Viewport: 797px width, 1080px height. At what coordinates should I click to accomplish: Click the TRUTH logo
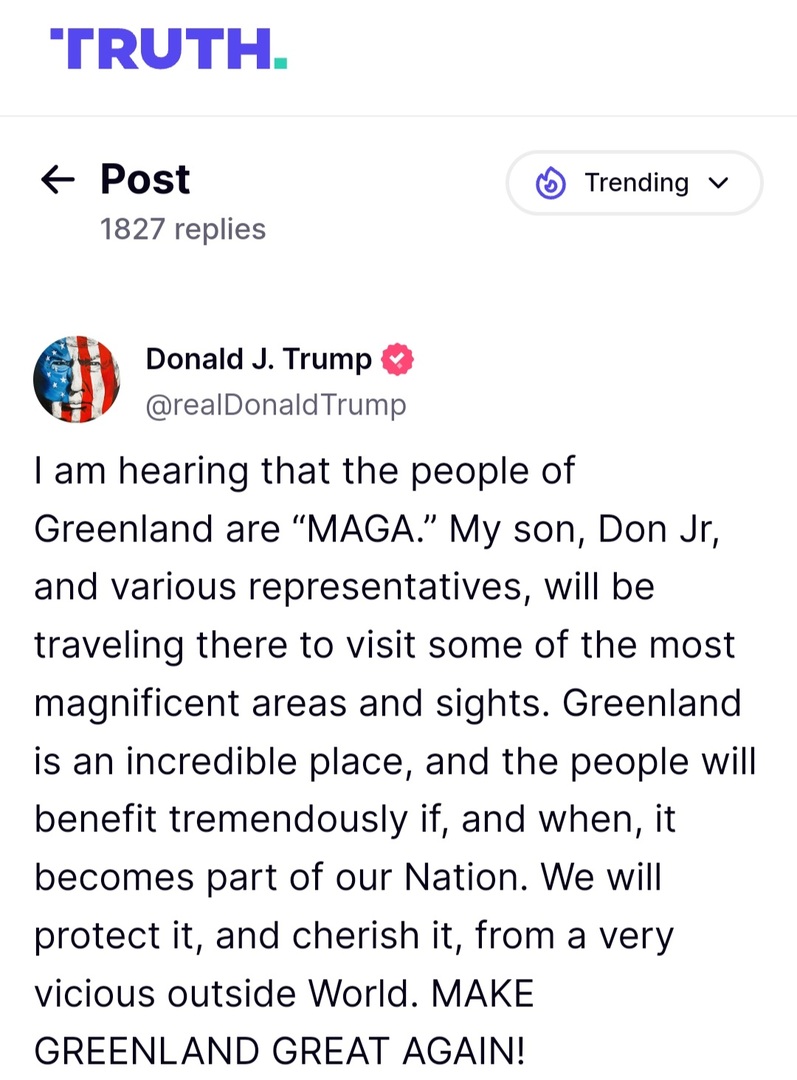[165, 52]
